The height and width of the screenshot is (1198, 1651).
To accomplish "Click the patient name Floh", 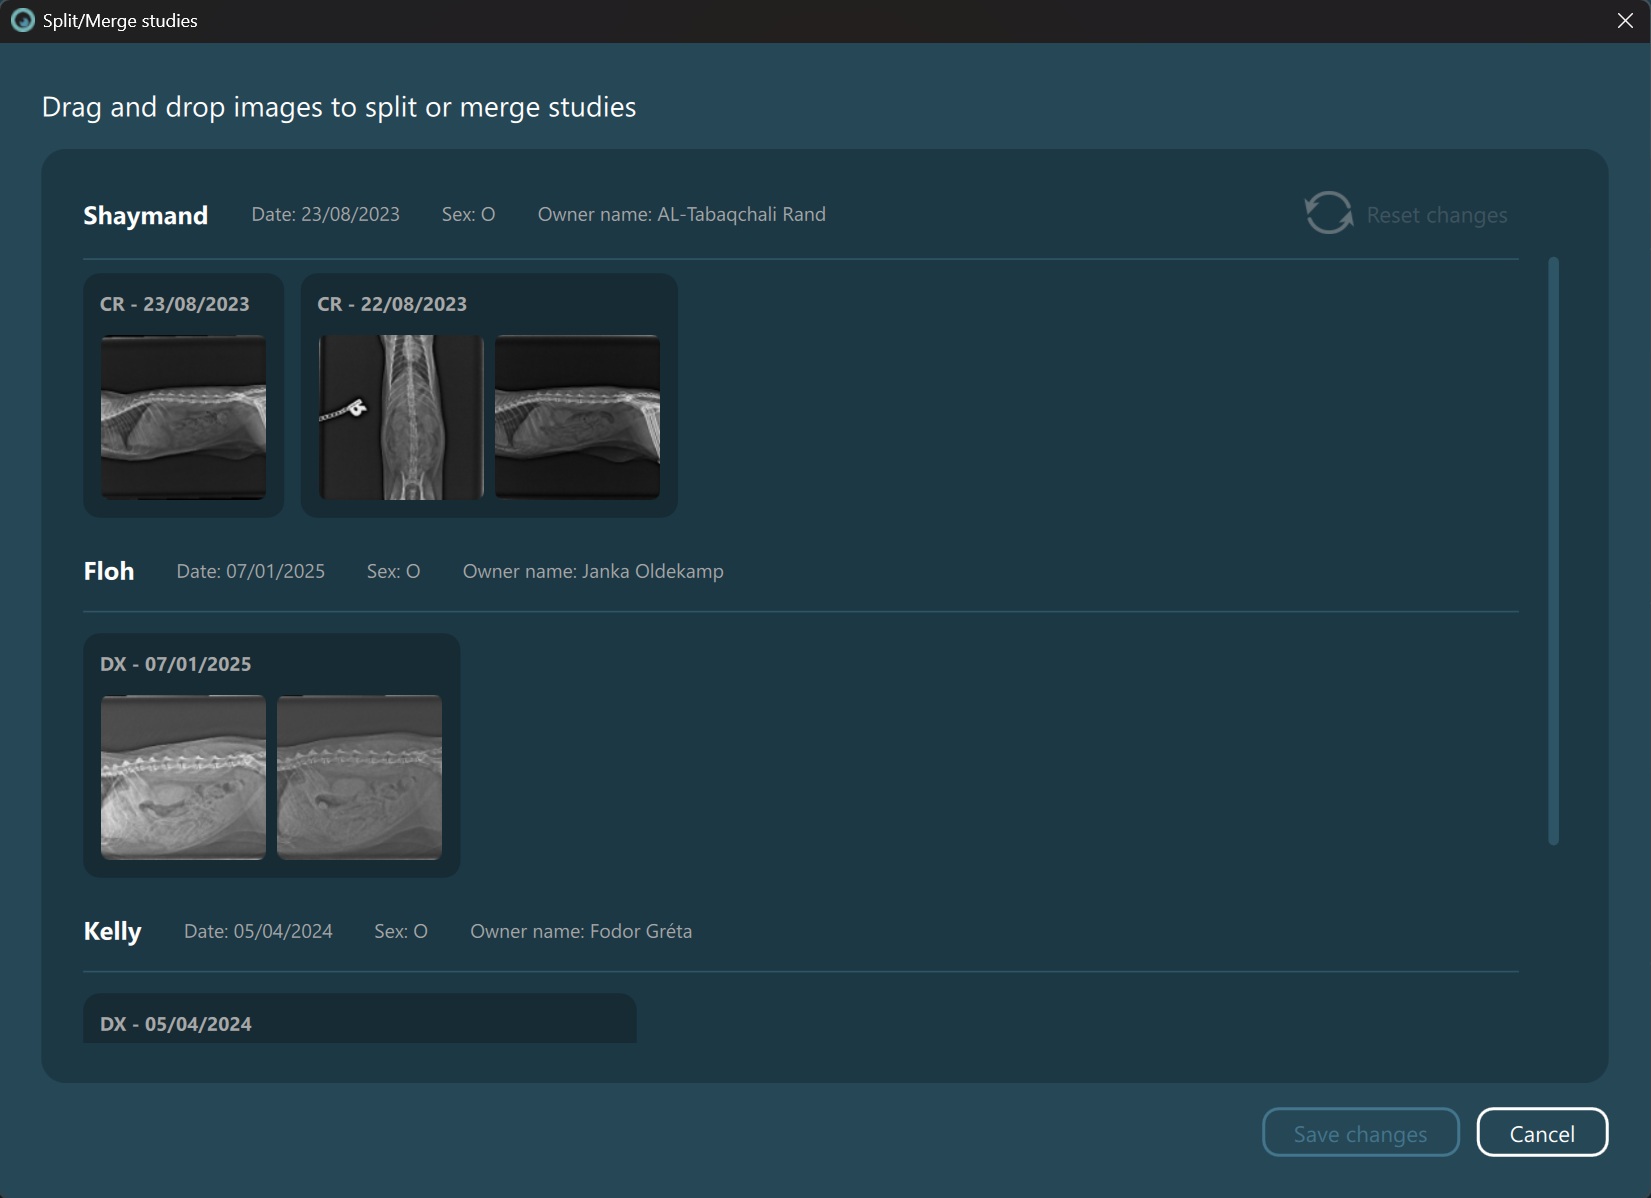I will point(109,571).
